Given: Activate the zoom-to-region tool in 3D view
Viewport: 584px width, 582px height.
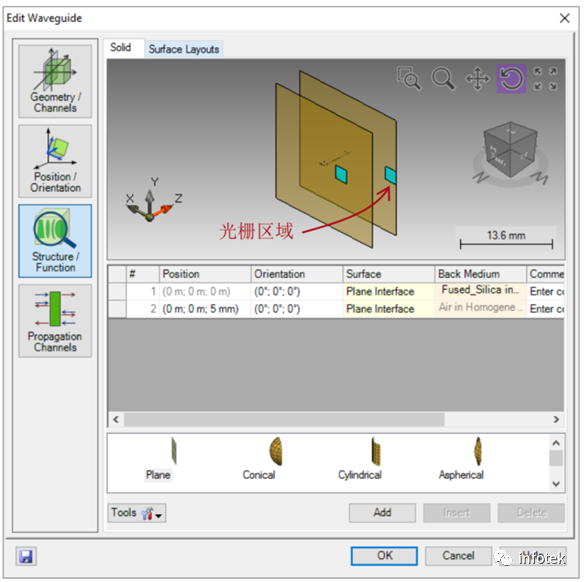Looking at the screenshot, I should pos(409,78).
